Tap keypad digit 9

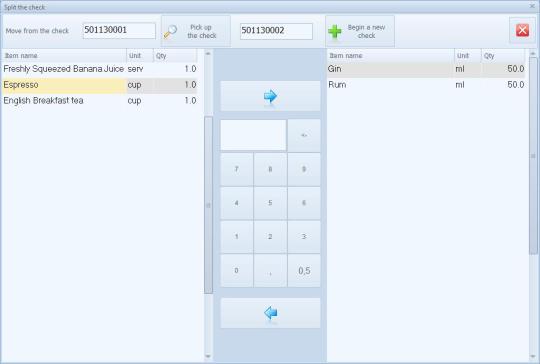click(304, 169)
